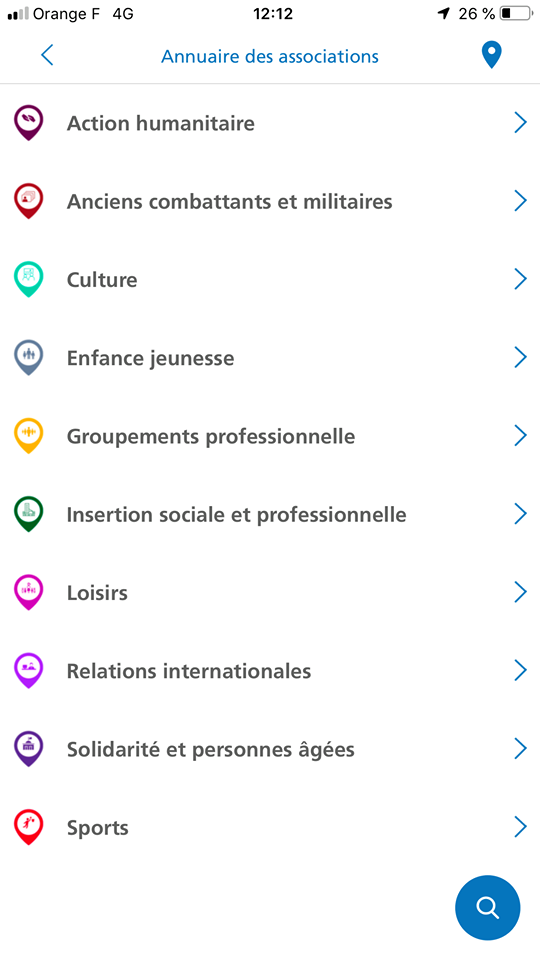Expand chevron for Anciens combattants et militaires
The height and width of the screenshot is (960, 540).
520,201
